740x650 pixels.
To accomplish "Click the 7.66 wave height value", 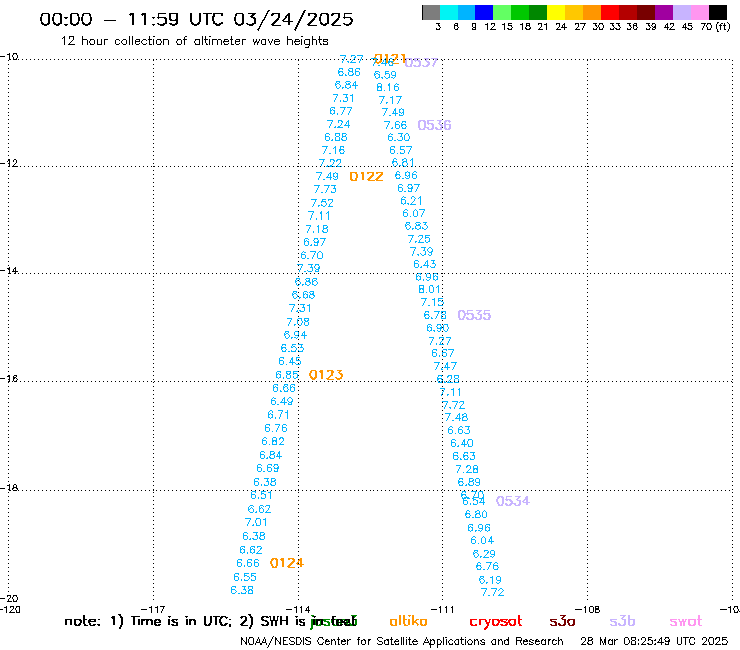I will tap(395, 125).
